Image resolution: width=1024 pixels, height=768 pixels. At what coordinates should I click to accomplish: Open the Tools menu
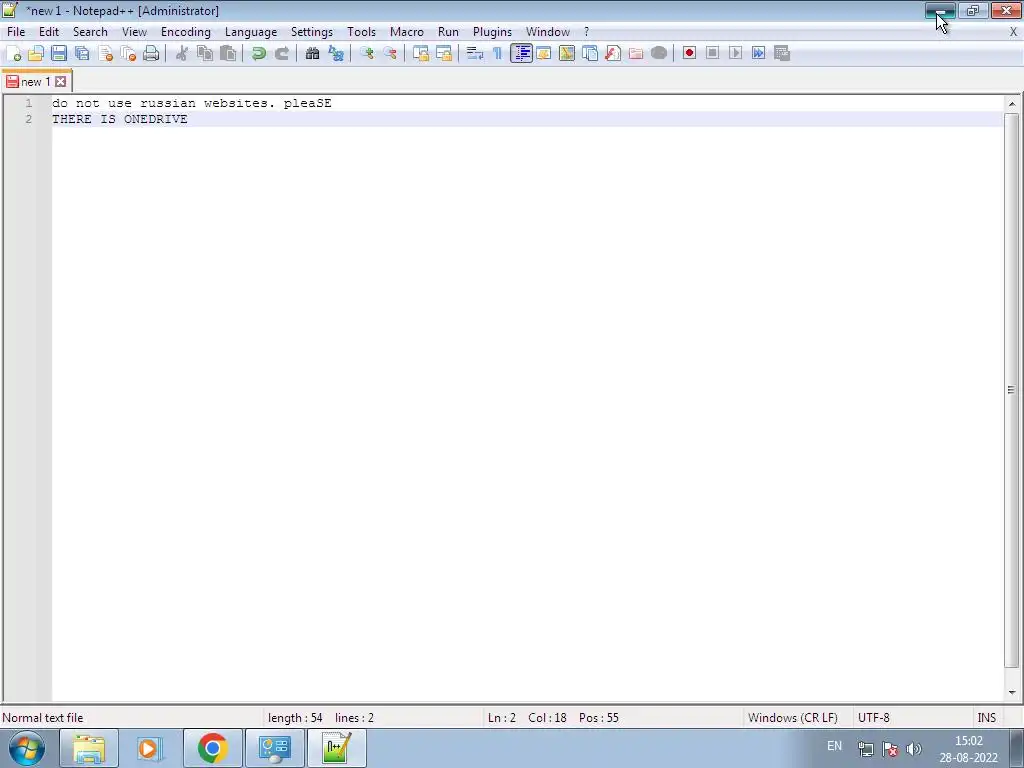coord(361,32)
